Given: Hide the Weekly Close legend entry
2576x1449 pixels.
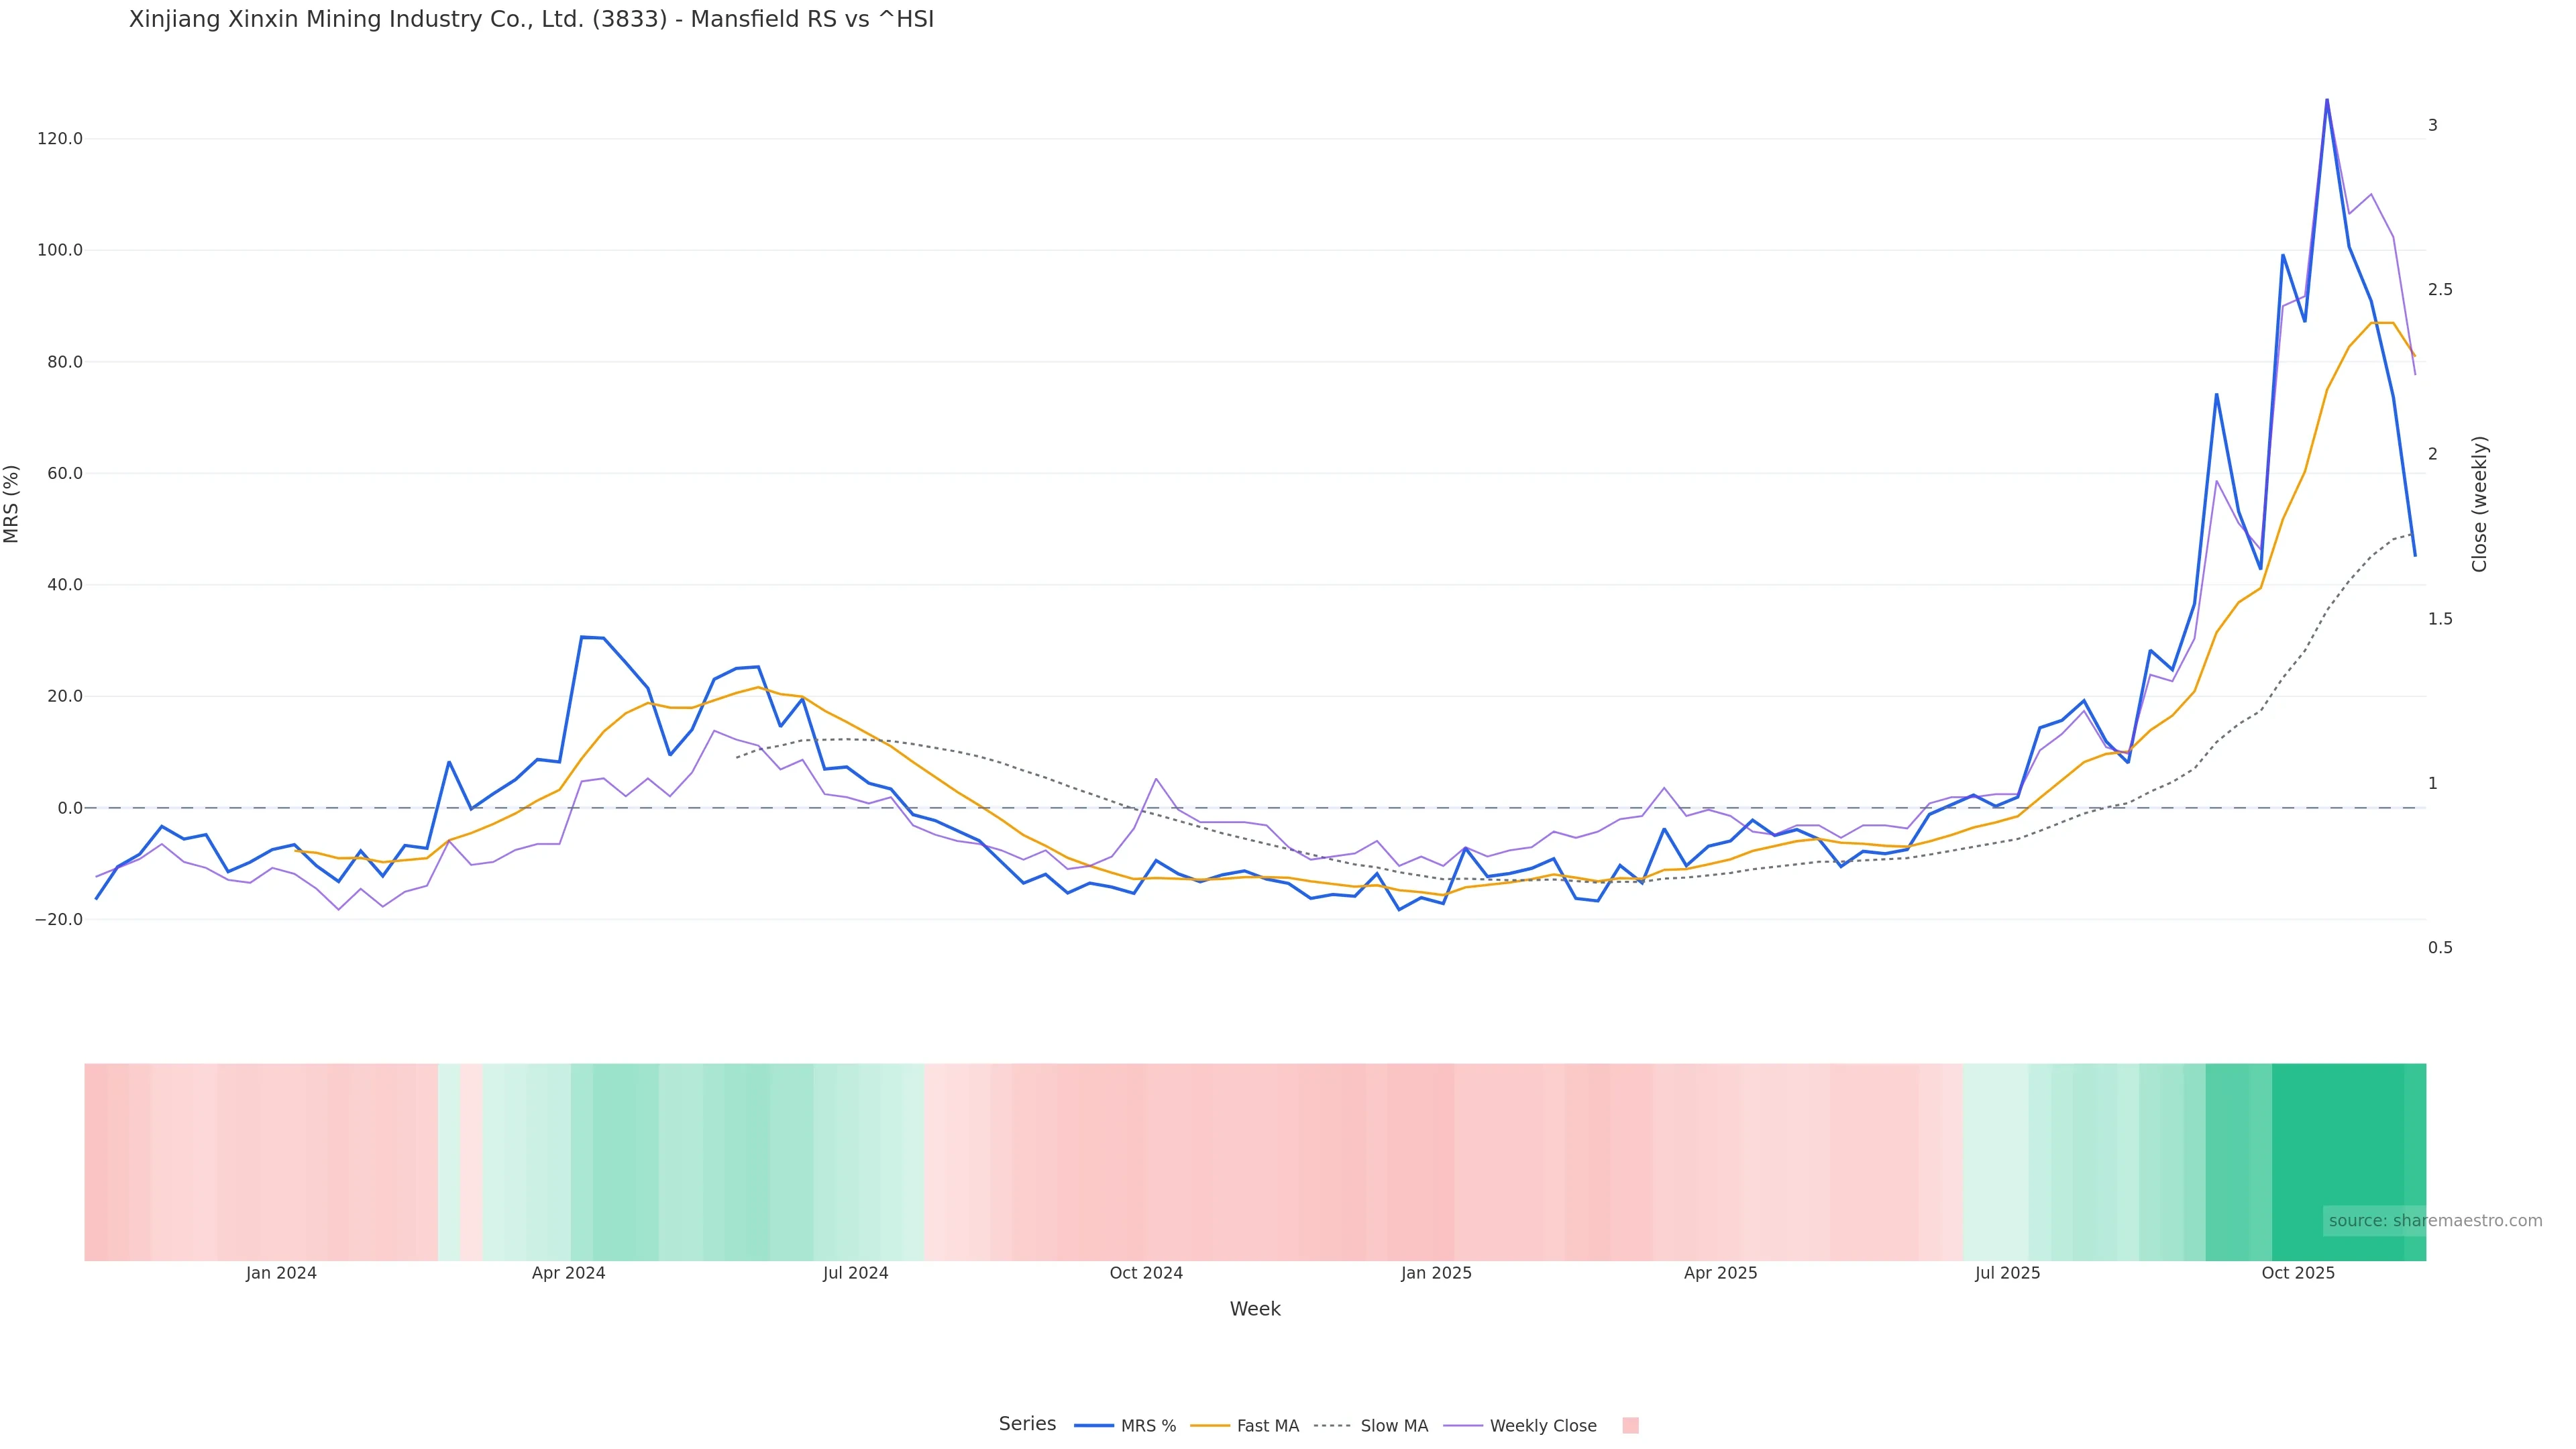Looking at the screenshot, I should point(1521,1426).
